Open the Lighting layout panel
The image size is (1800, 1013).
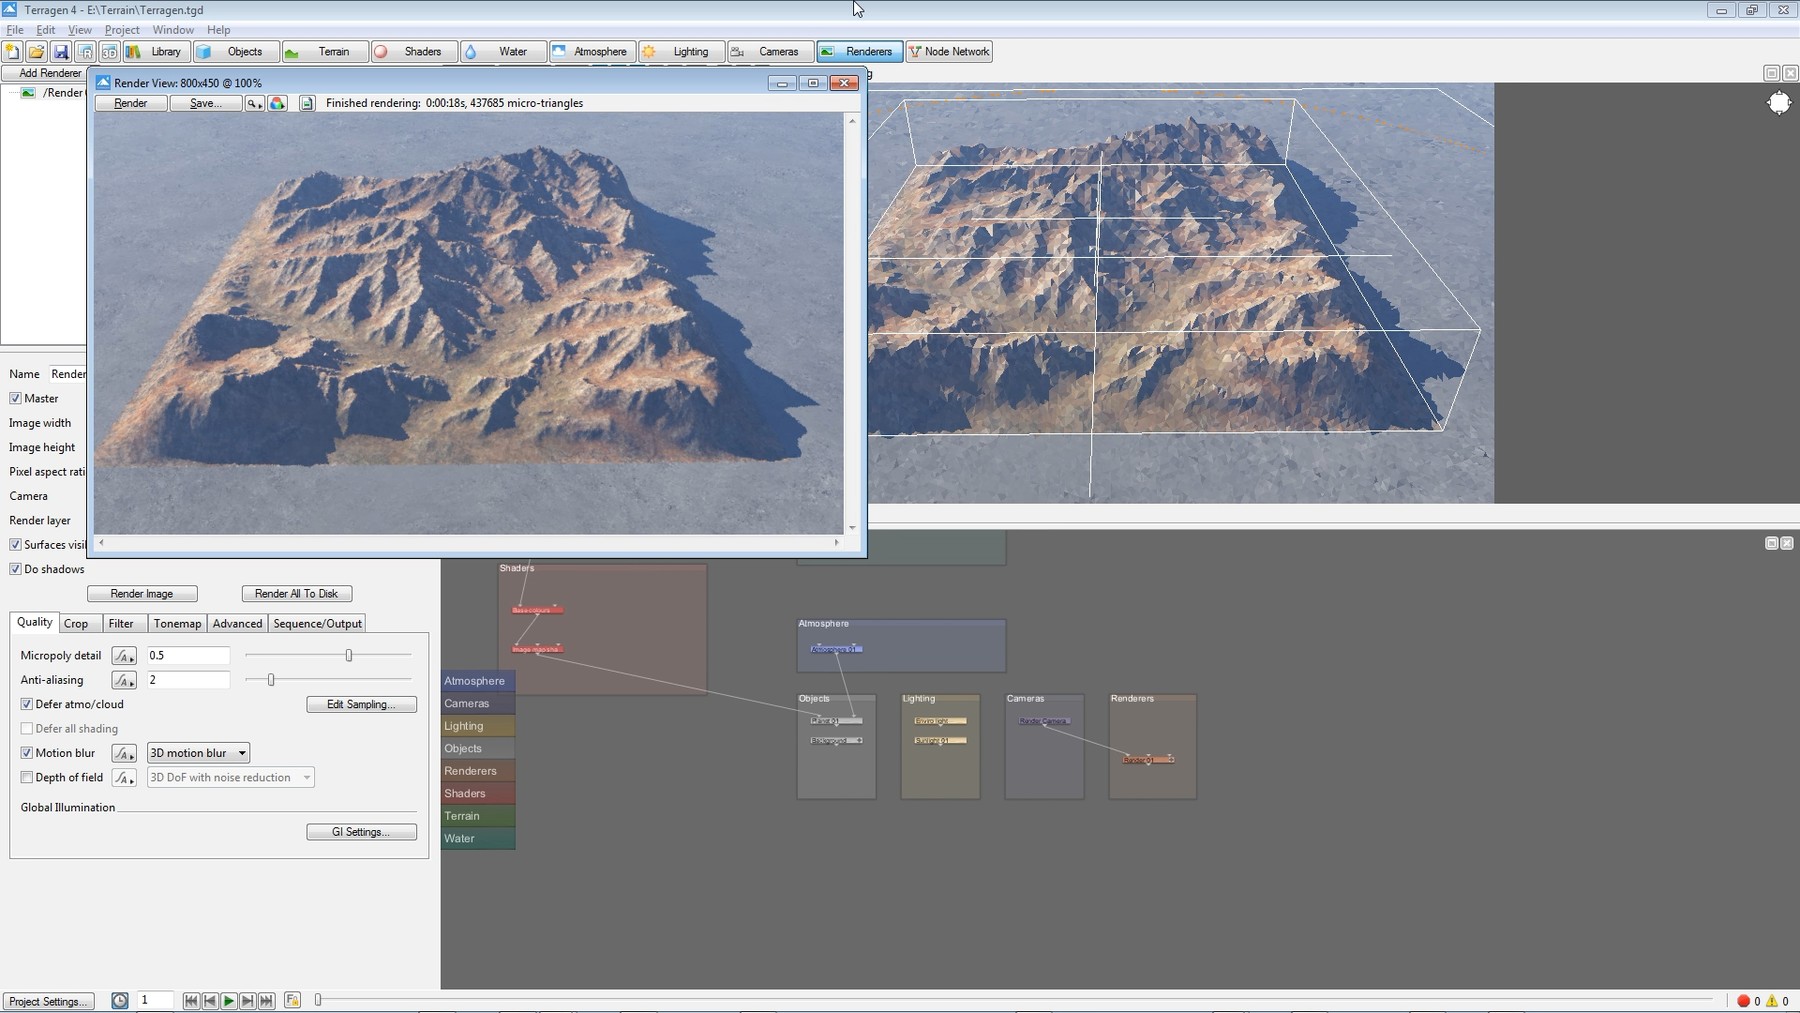[x=689, y=51]
